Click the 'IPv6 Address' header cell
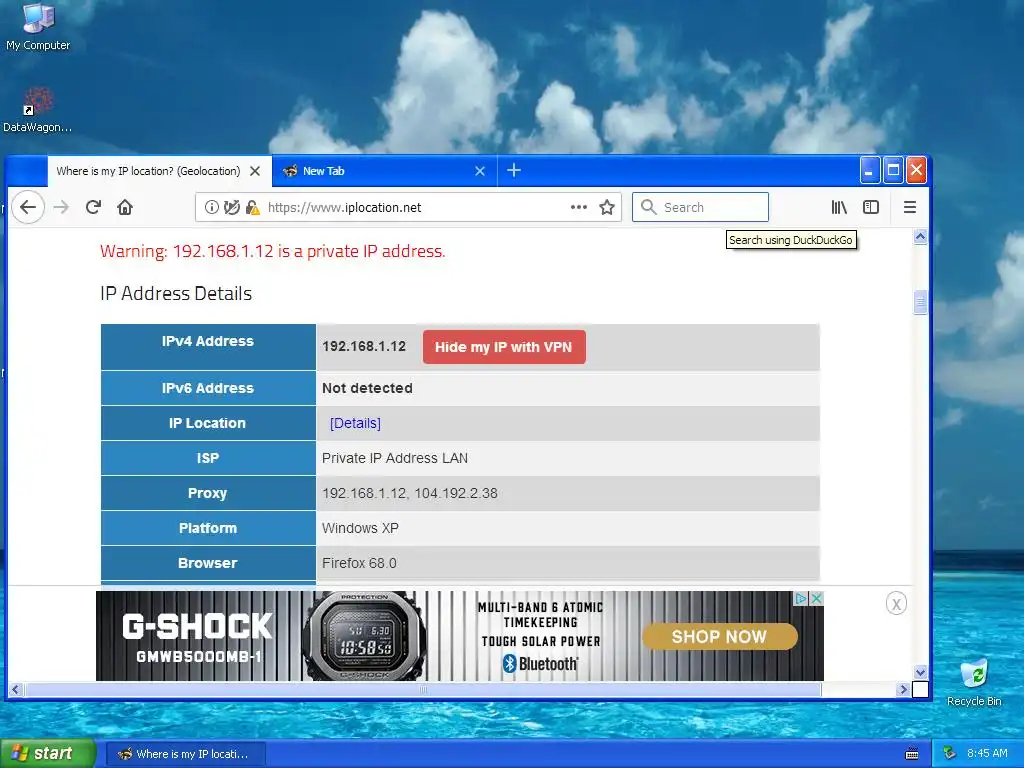This screenshot has height=768, width=1024. 208,388
